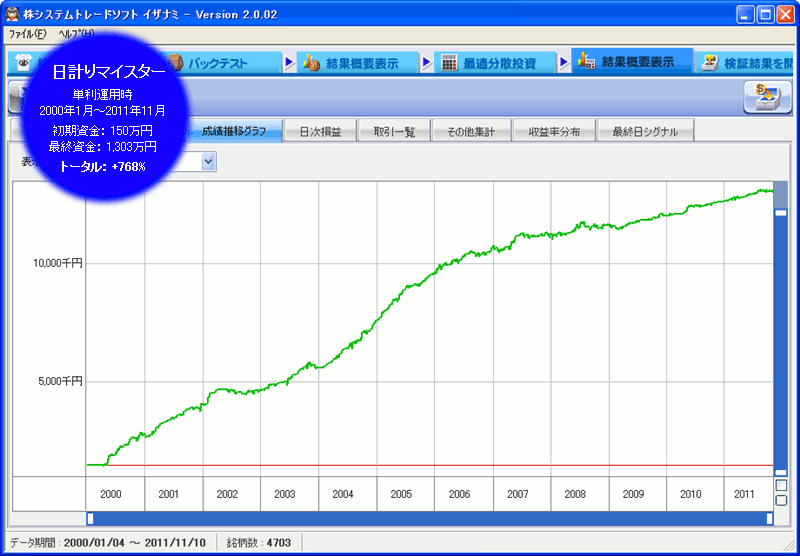Select the inactive 結果概要表示 tab after バックテスト
This screenshot has width=800, height=556.
[357, 63]
